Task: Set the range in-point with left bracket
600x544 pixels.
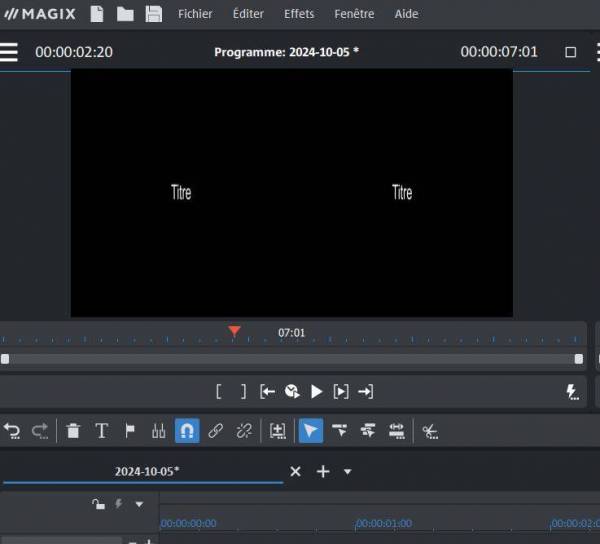Action: pos(218,392)
